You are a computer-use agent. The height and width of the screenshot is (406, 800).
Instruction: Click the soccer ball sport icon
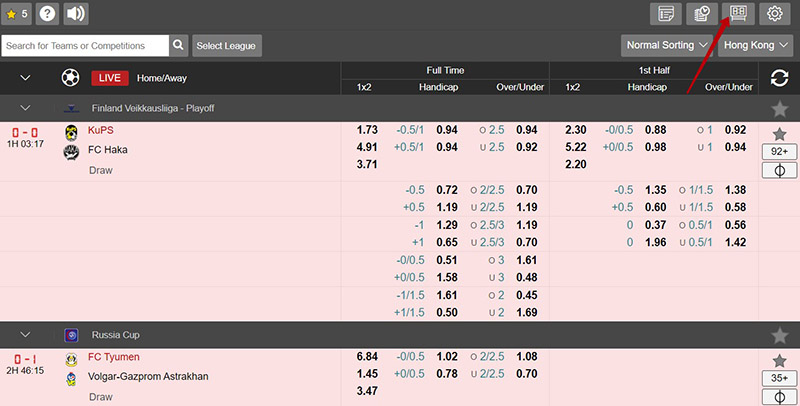[70, 77]
